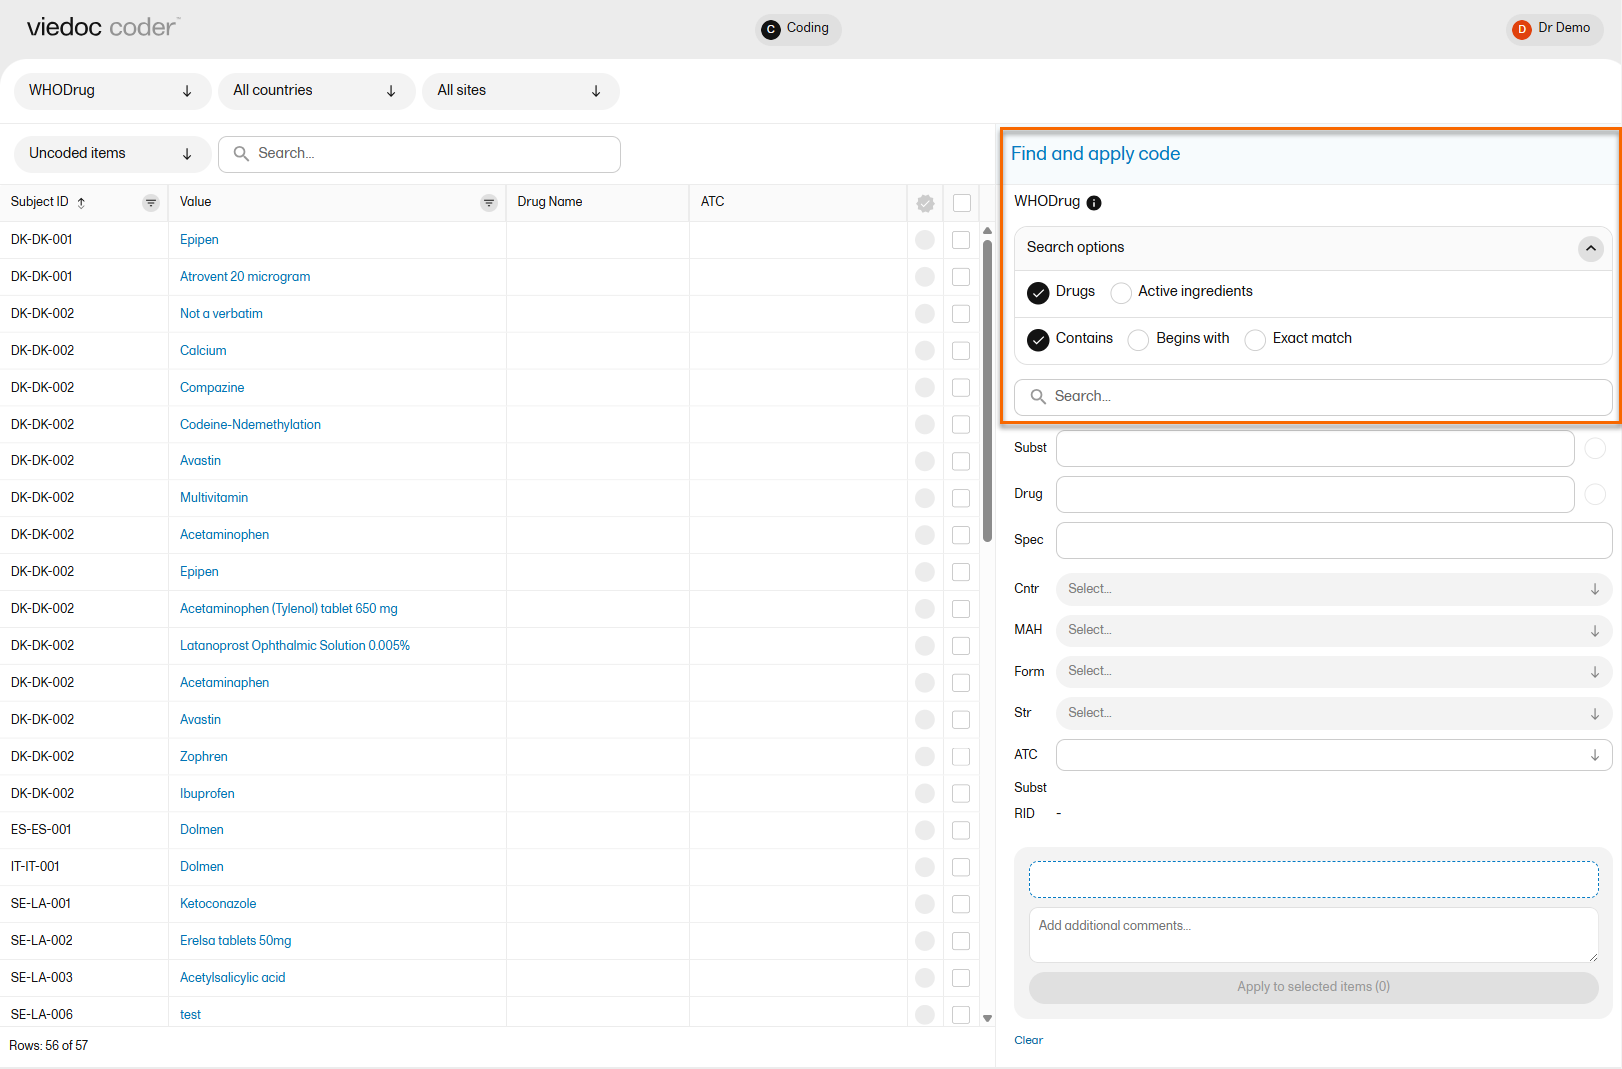Screen dimensions: 1622x1069
Task: Open the All sites dropdown
Action: click(520, 91)
